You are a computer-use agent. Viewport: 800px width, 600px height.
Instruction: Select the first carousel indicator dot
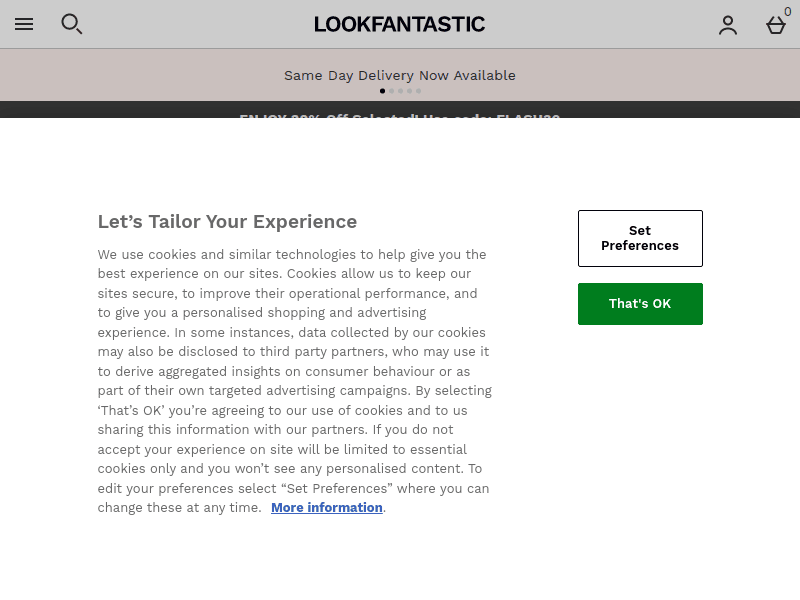click(382, 91)
